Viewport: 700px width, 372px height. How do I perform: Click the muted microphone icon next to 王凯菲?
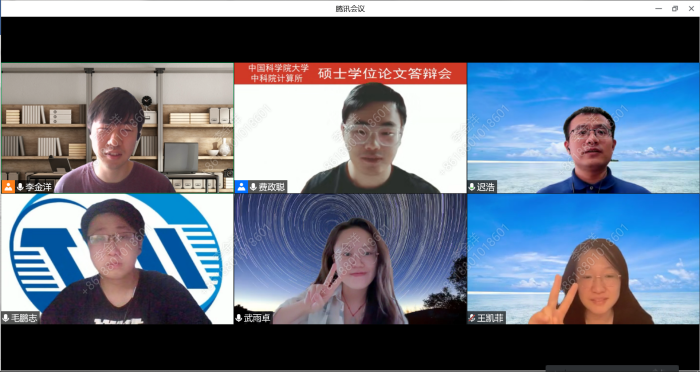point(472,318)
